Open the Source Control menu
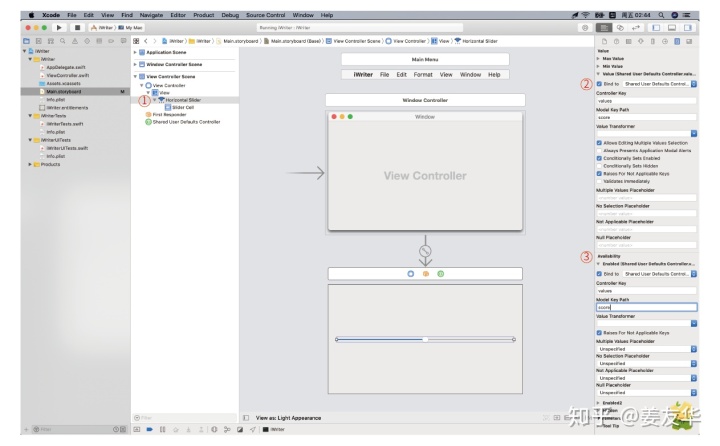Screen dimensions: 720x446 pos(265,15)
